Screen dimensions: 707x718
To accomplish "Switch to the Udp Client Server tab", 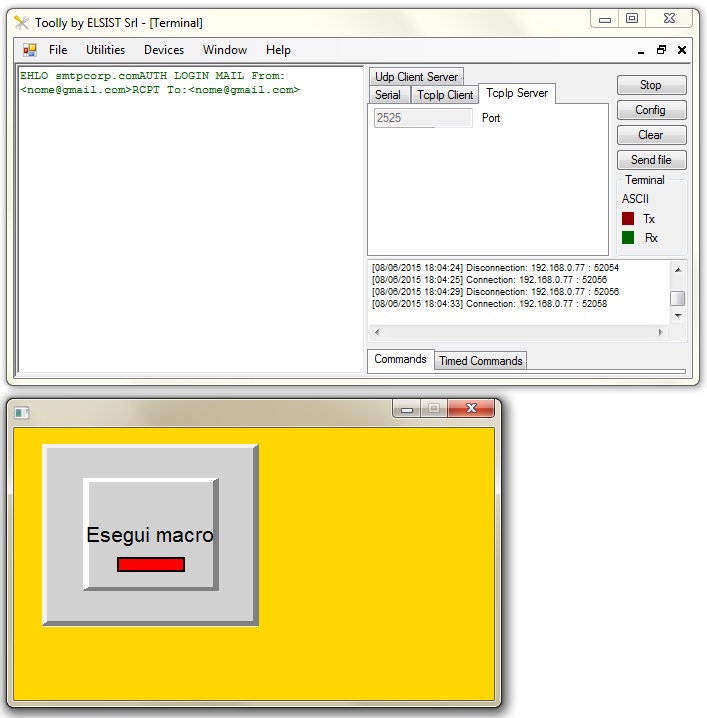I will (x=416, y=76).
